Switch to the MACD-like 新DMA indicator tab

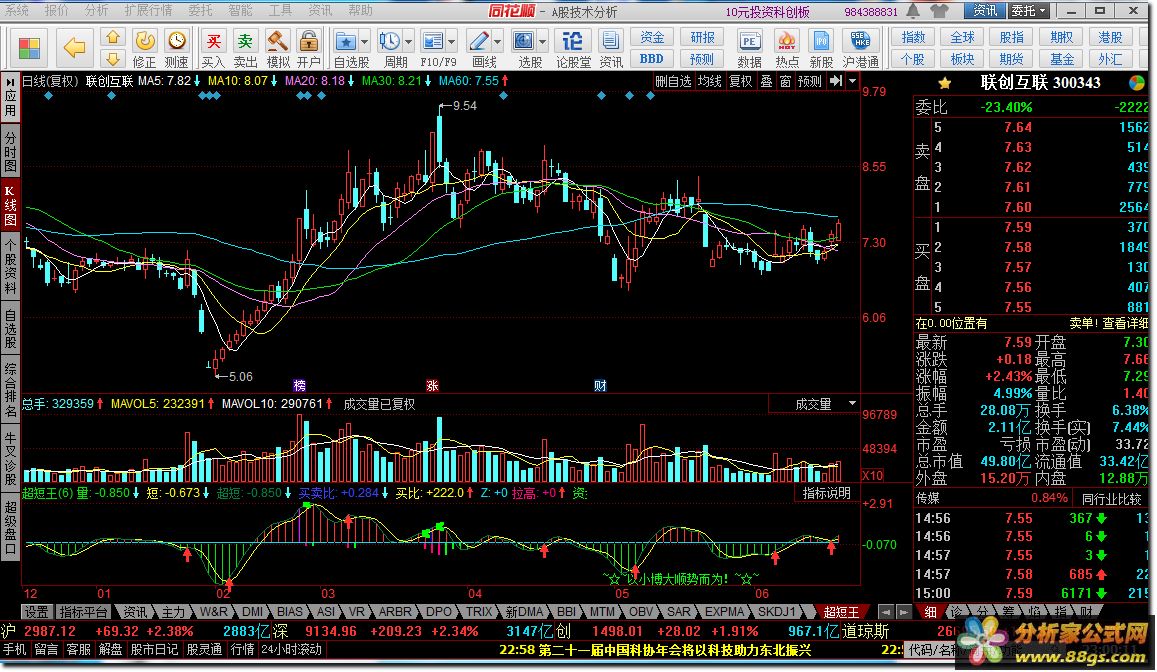(524, 612)
